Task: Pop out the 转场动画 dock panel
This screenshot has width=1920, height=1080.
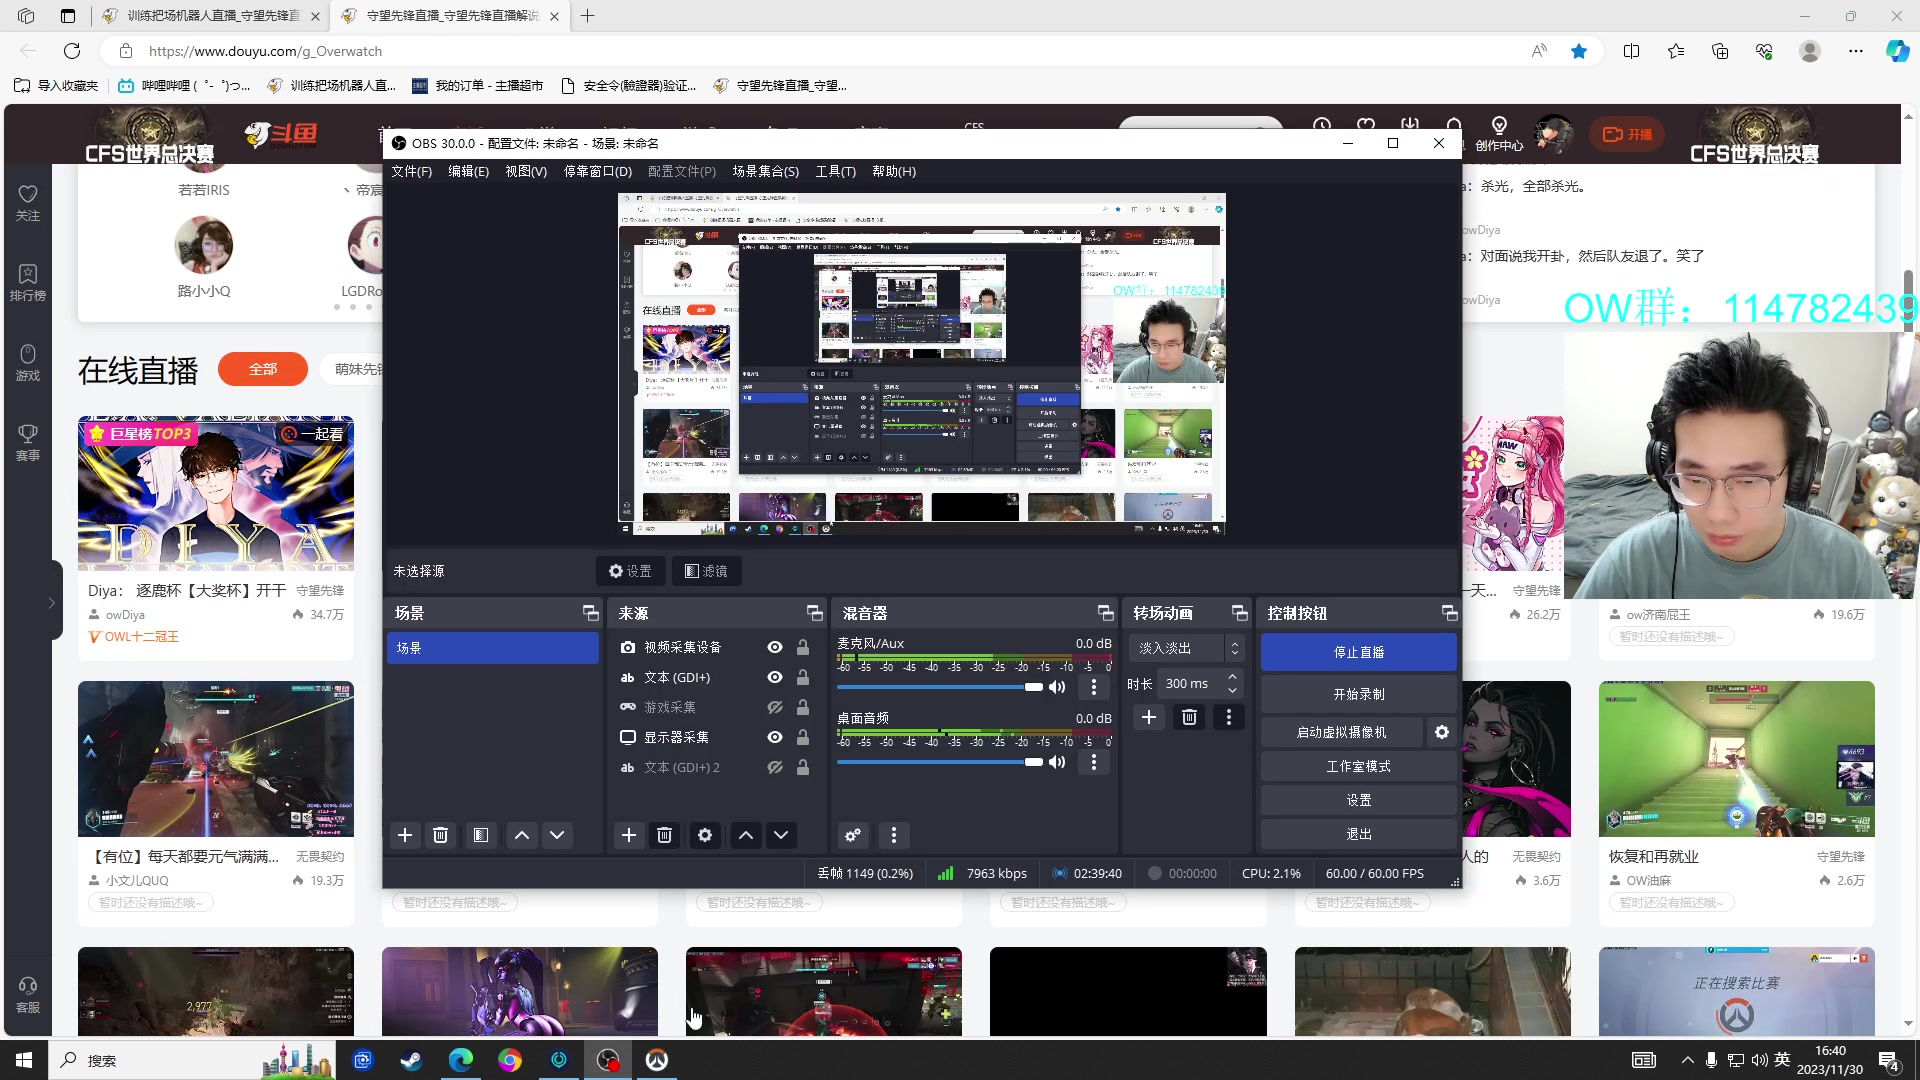Action: pos(1240,613)
